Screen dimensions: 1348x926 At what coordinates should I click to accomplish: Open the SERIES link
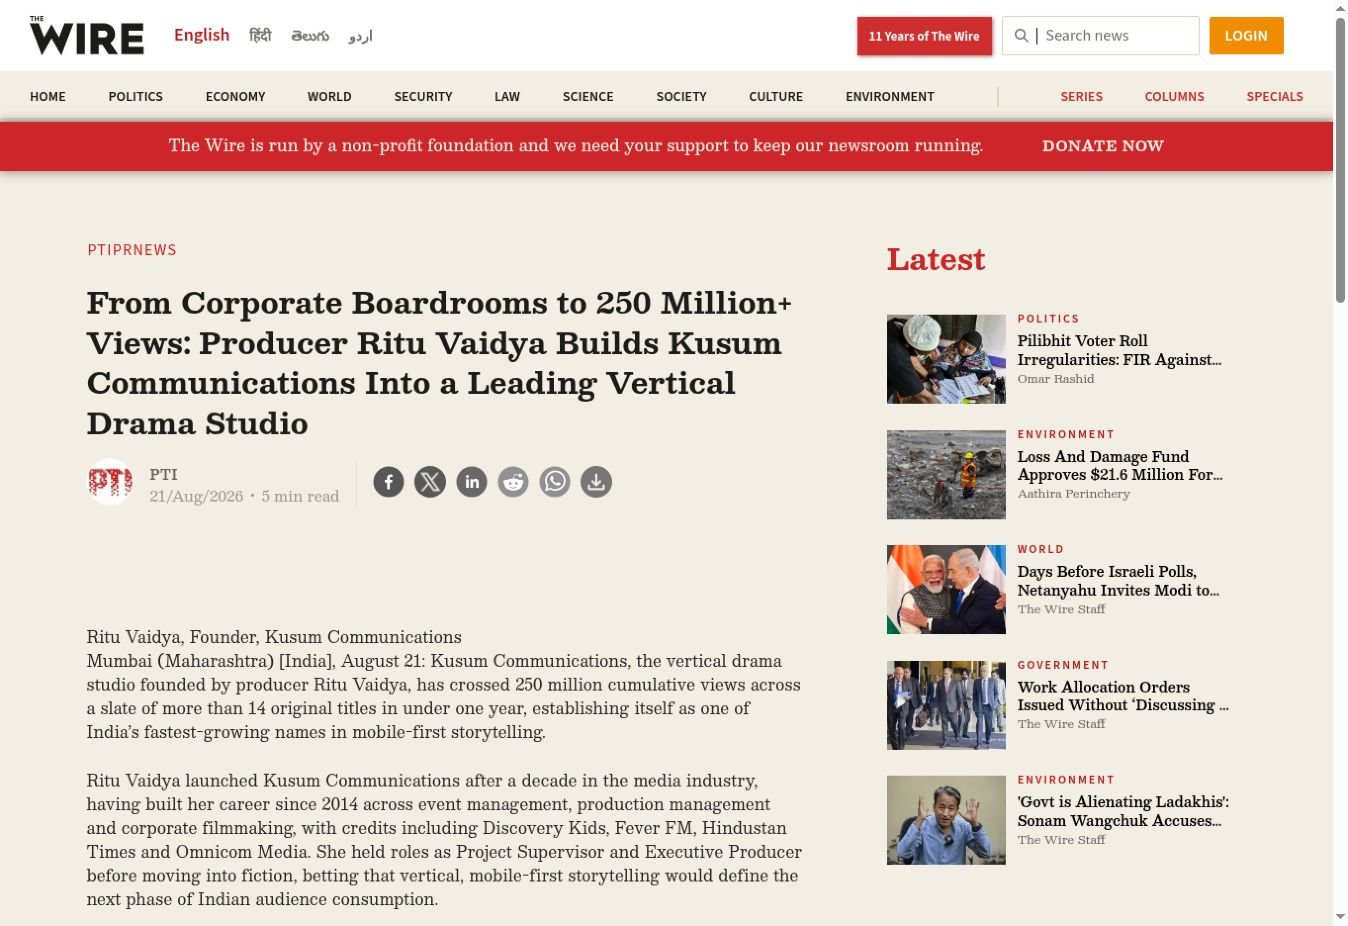[x=1082, y=97]
